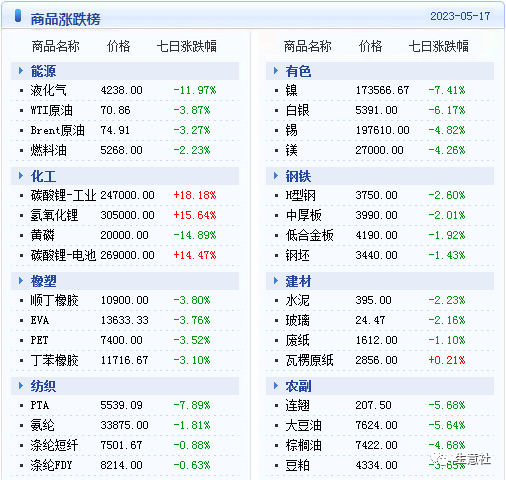Select the 黄磷 commodity name
This screenshot has height=480, width=506.
pyautogui.click(x=42, y=235)
